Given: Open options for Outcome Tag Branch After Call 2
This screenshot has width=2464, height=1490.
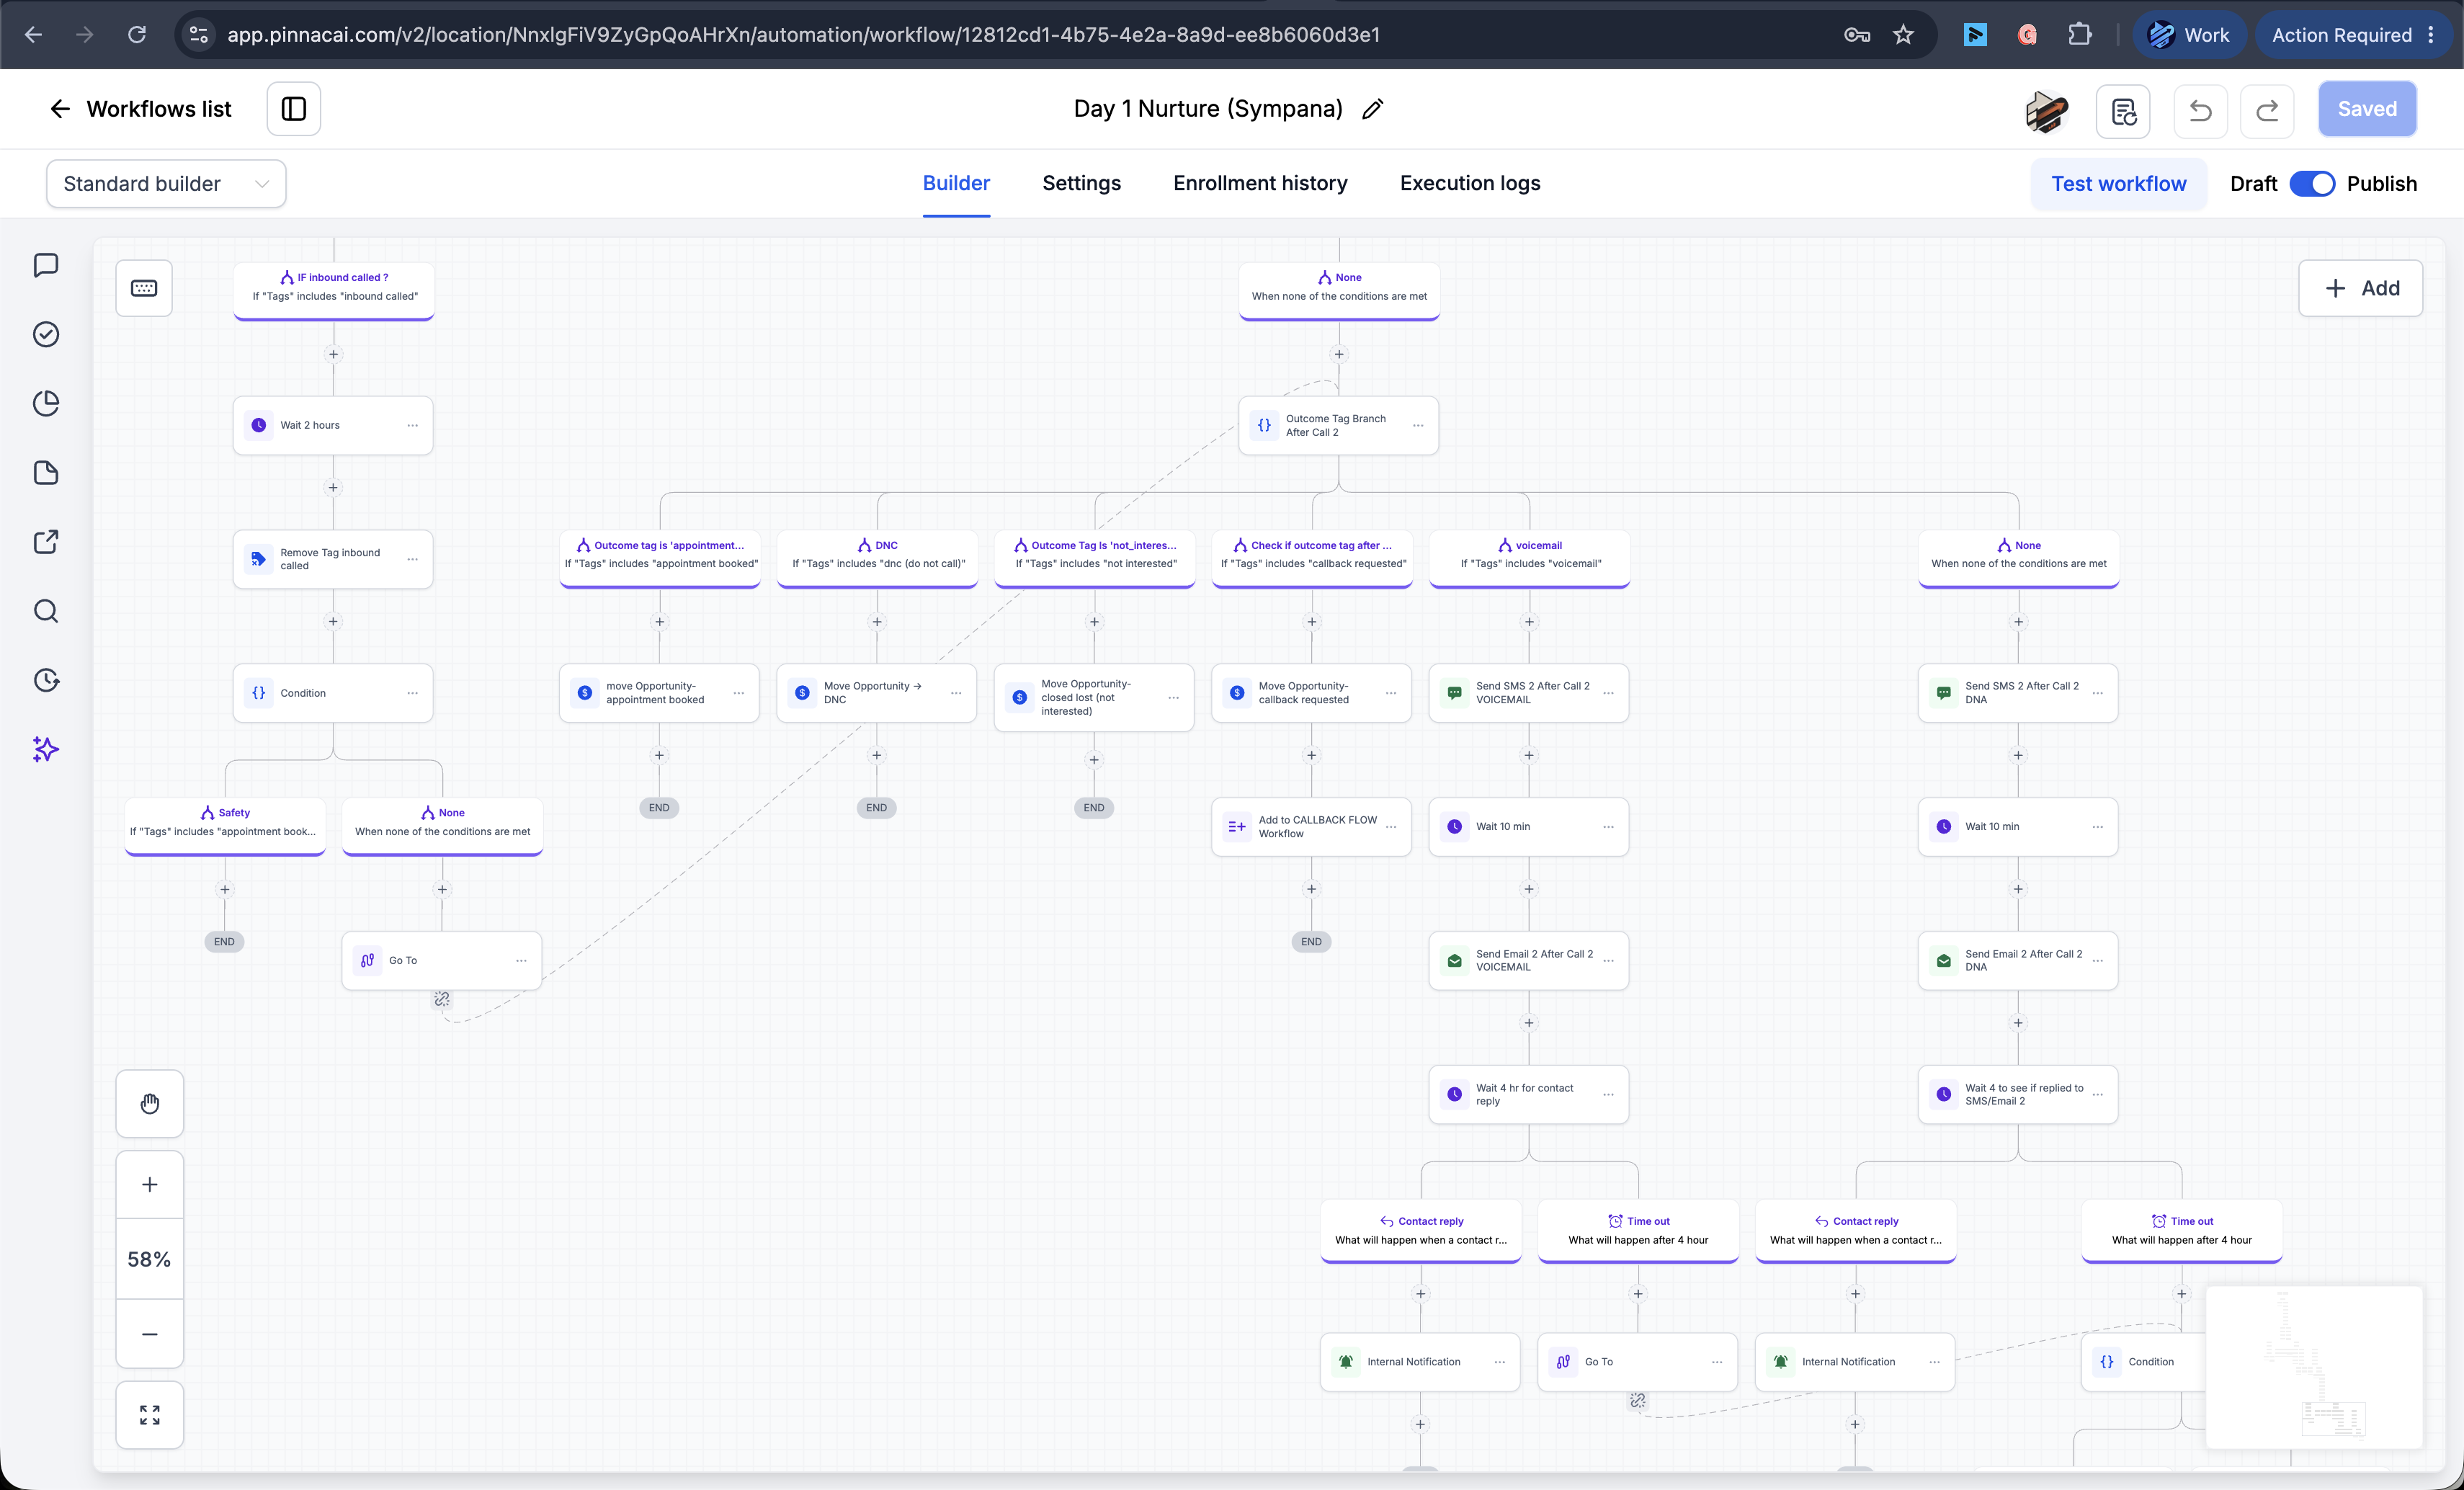Looking at the screenshot, I should (1418, 426).
